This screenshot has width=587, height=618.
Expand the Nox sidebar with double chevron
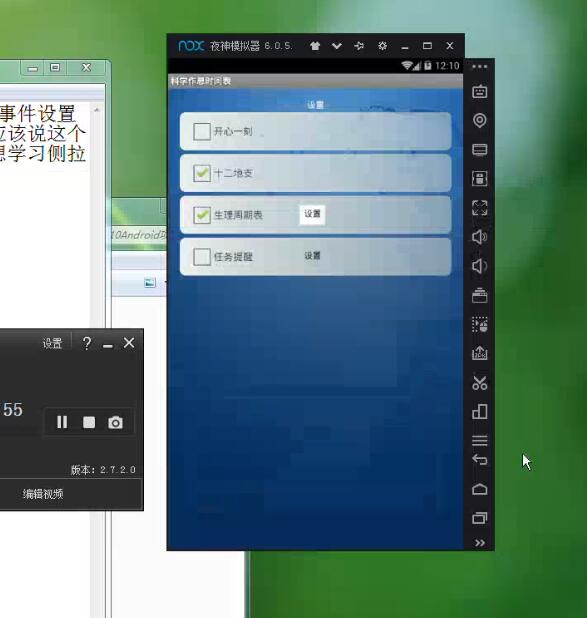(479, 543)
